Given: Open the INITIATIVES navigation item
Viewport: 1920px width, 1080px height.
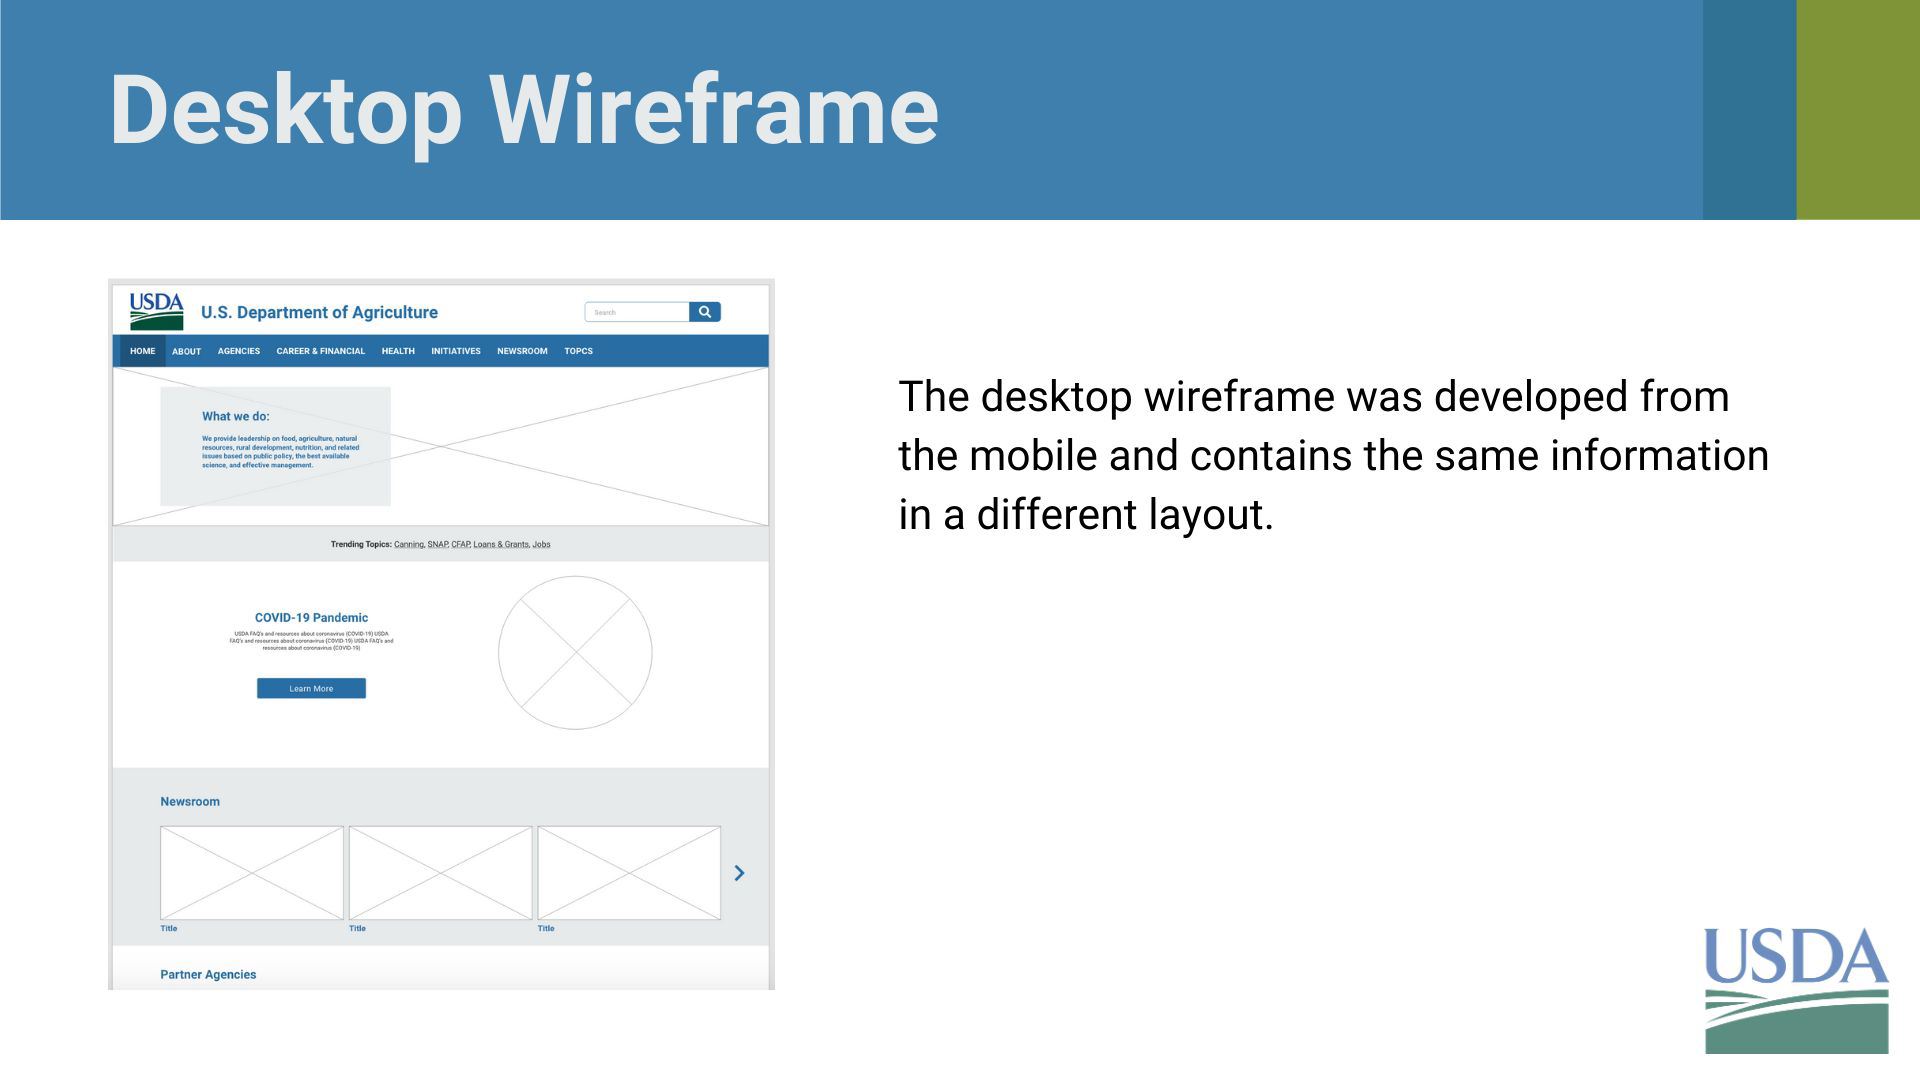Looking at the screenshot, I should click(456, 351).
